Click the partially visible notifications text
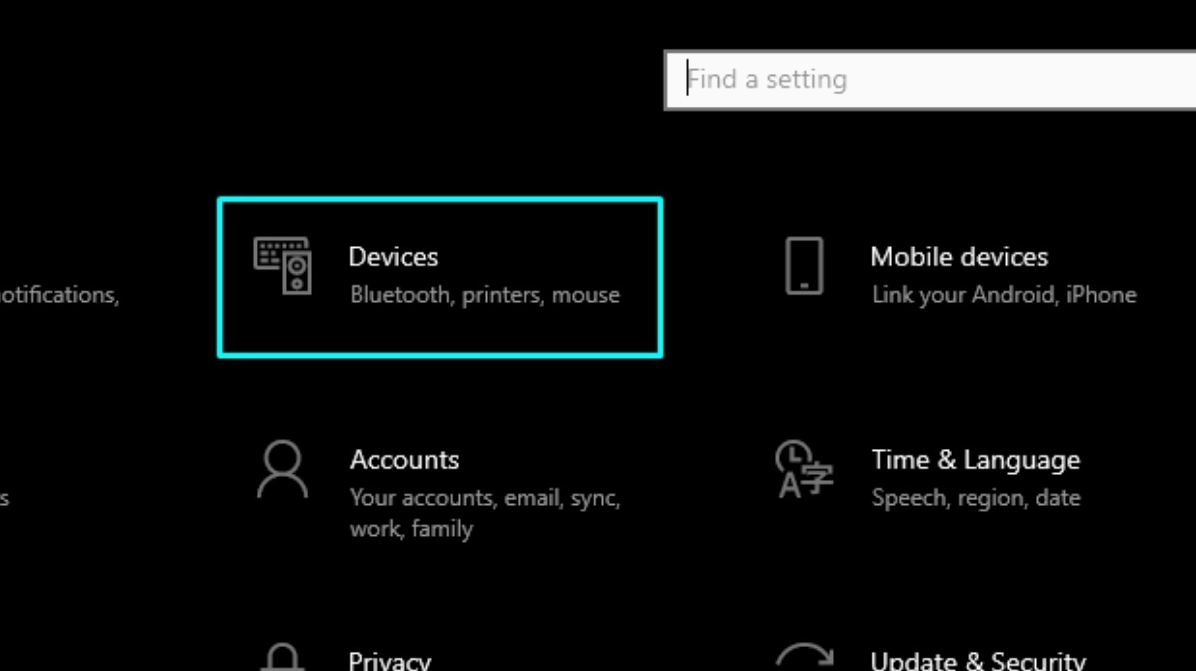The image size is (1196, 671). tap(59, 295)
